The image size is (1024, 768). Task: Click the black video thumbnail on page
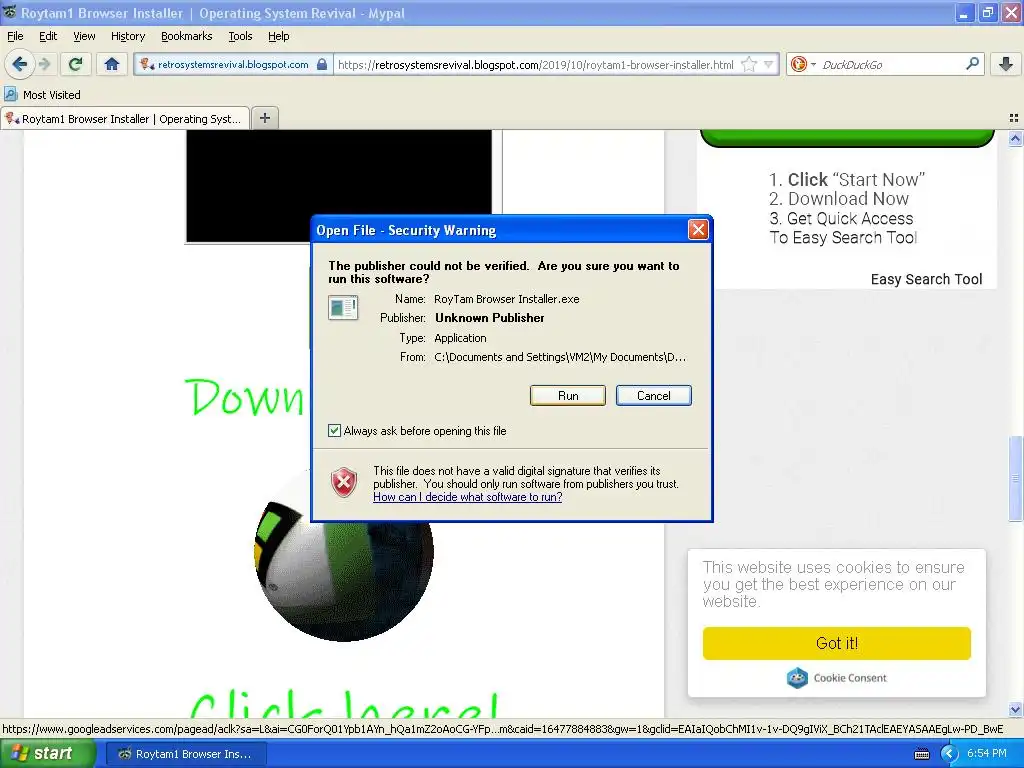tap(338, 186)
